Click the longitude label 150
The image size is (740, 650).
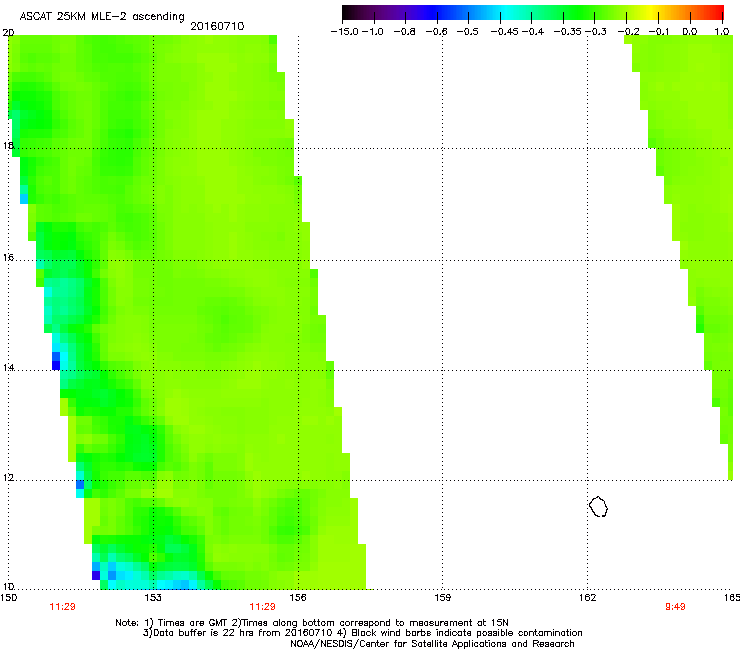coord(8,598)
